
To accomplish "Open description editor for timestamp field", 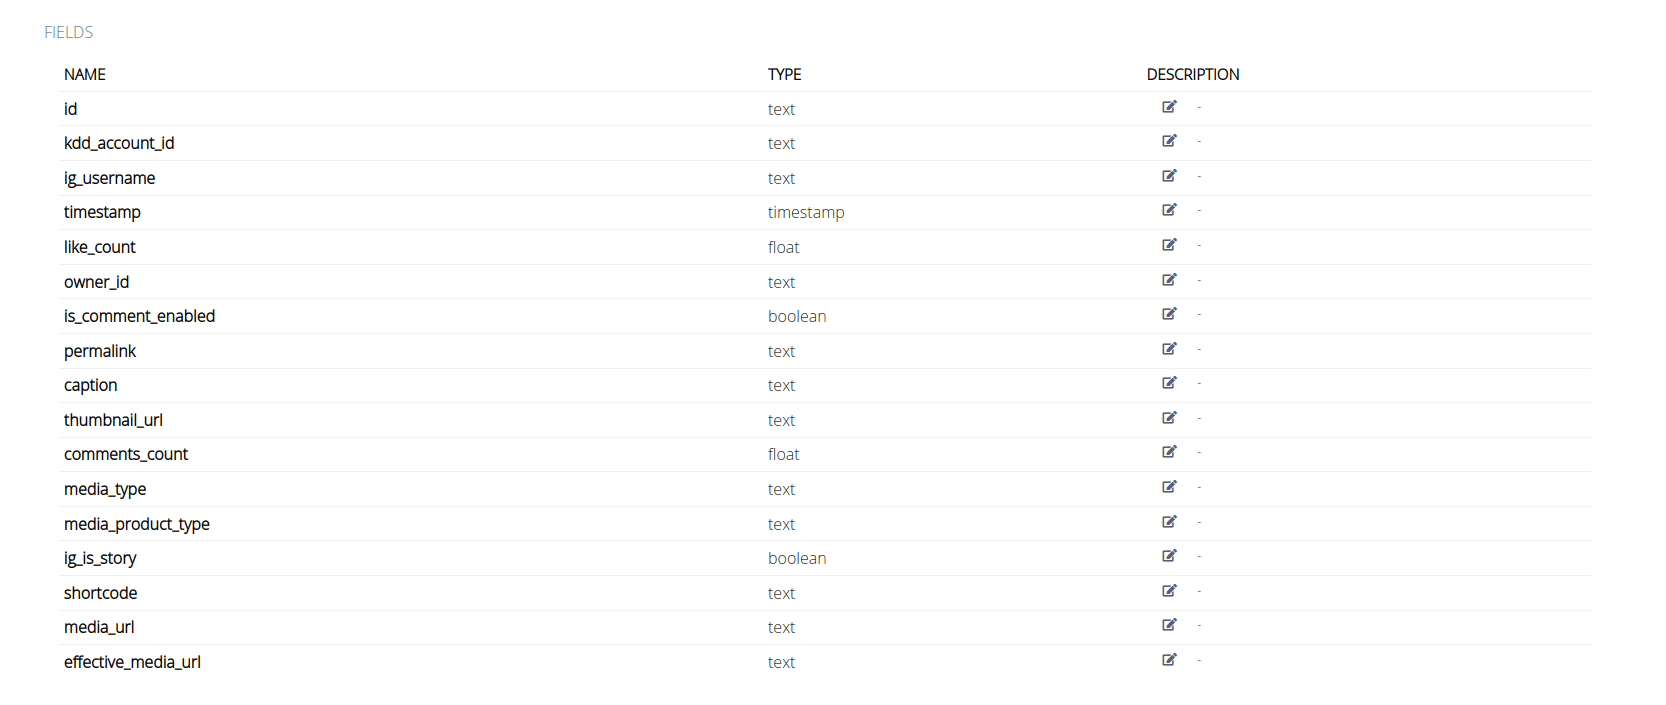I will tap(1169, 210).
